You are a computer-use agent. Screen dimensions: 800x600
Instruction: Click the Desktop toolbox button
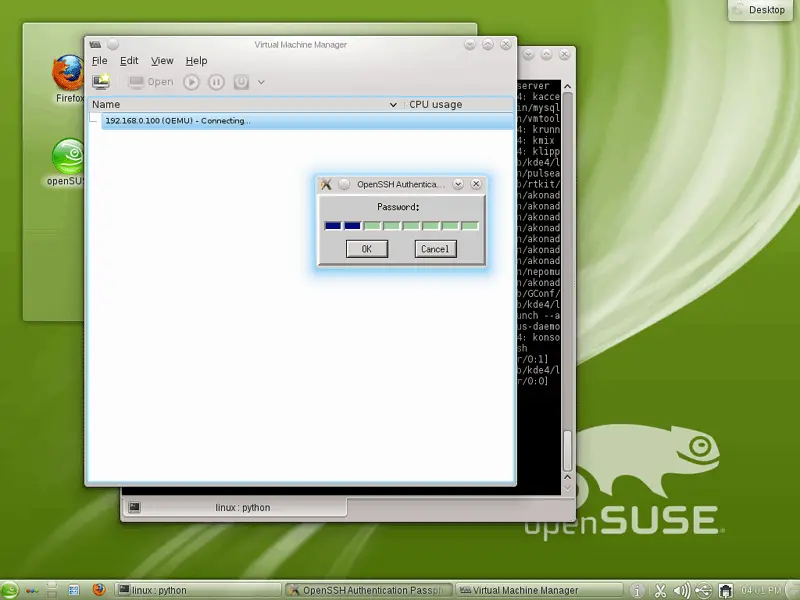click(x=760, y=10)
